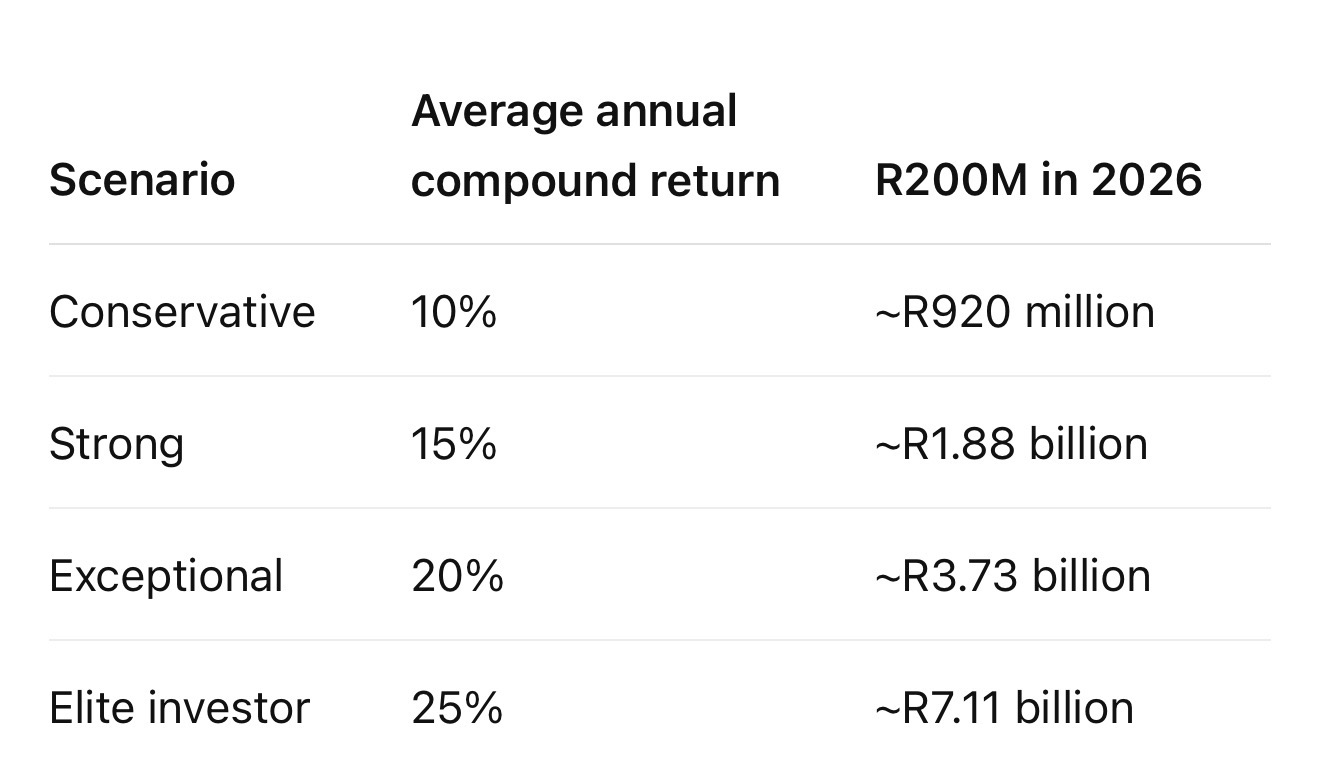Click the Scenario column header
The height and width of the screenshot is (767, 1320).
tap(142, 180)
